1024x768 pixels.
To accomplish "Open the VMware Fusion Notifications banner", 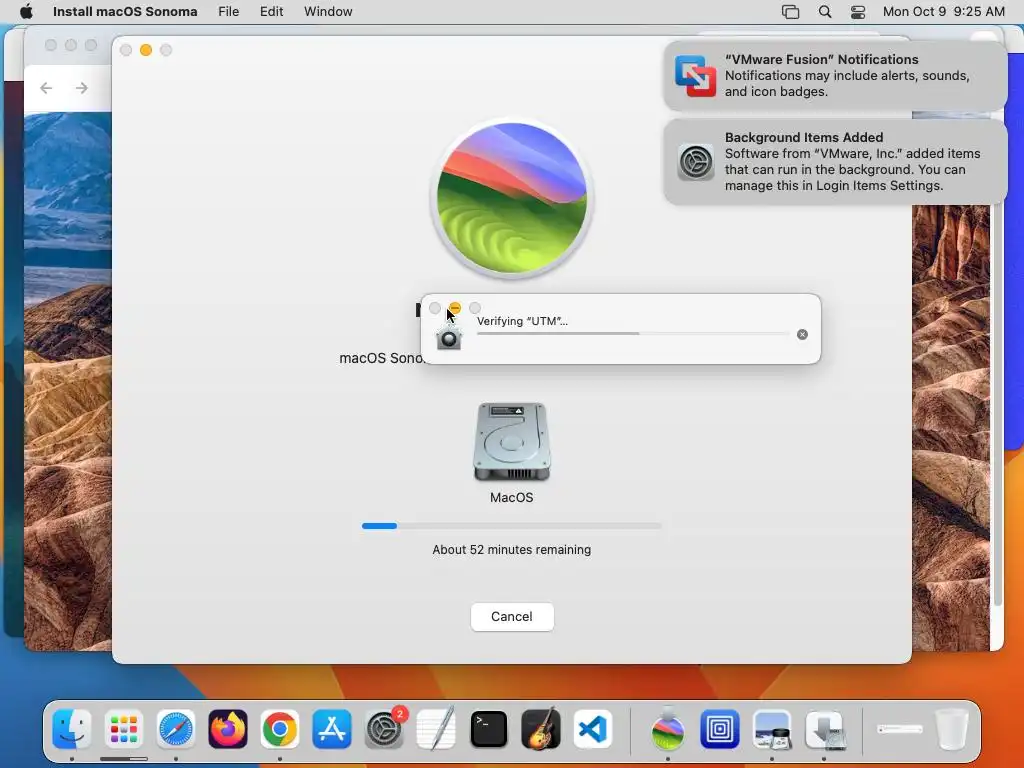I will tap(835, 75).
